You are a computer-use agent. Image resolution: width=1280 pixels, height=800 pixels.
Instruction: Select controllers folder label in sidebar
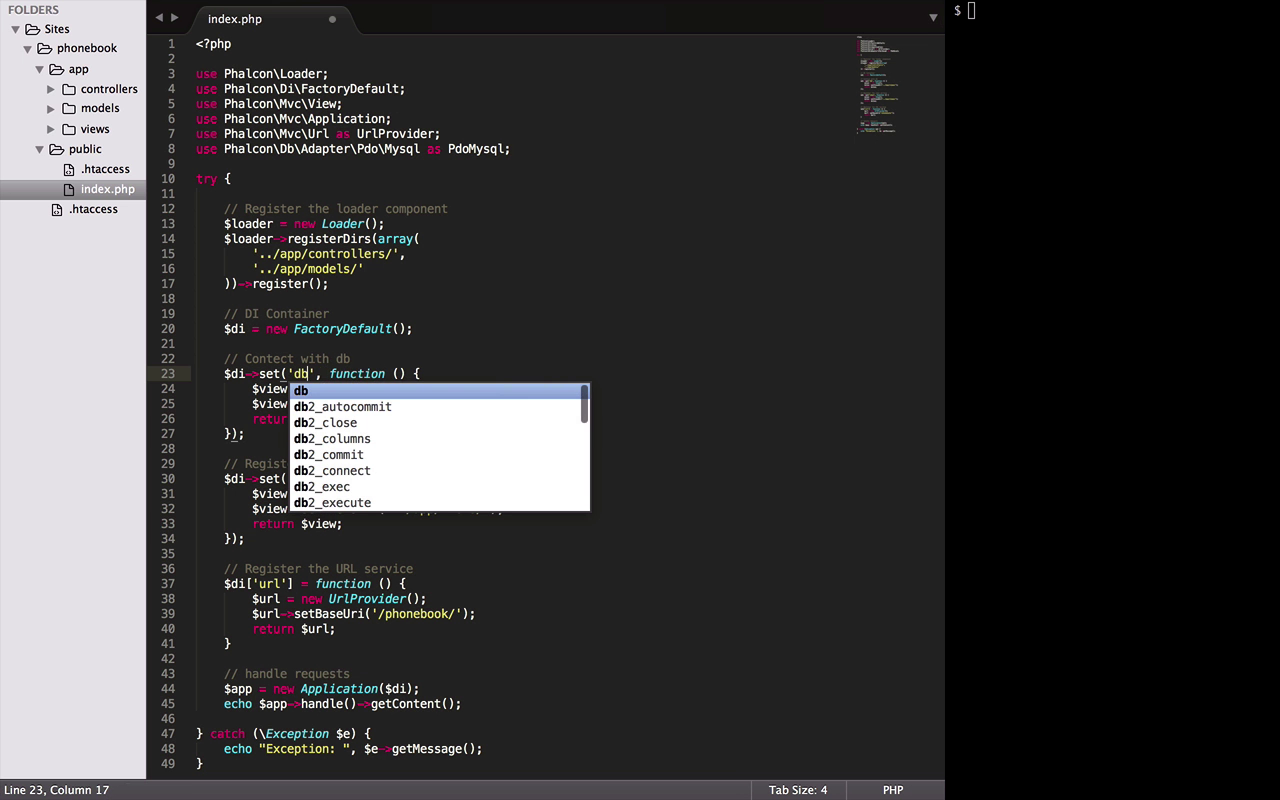[x=109, y=89]
